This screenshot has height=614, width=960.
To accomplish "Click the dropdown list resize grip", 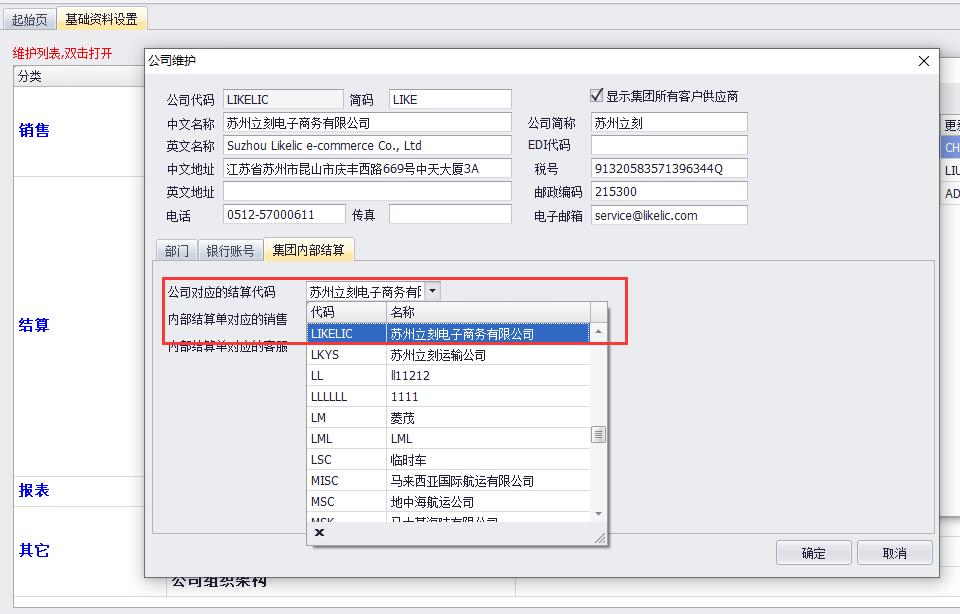I will tap(600, 538).
